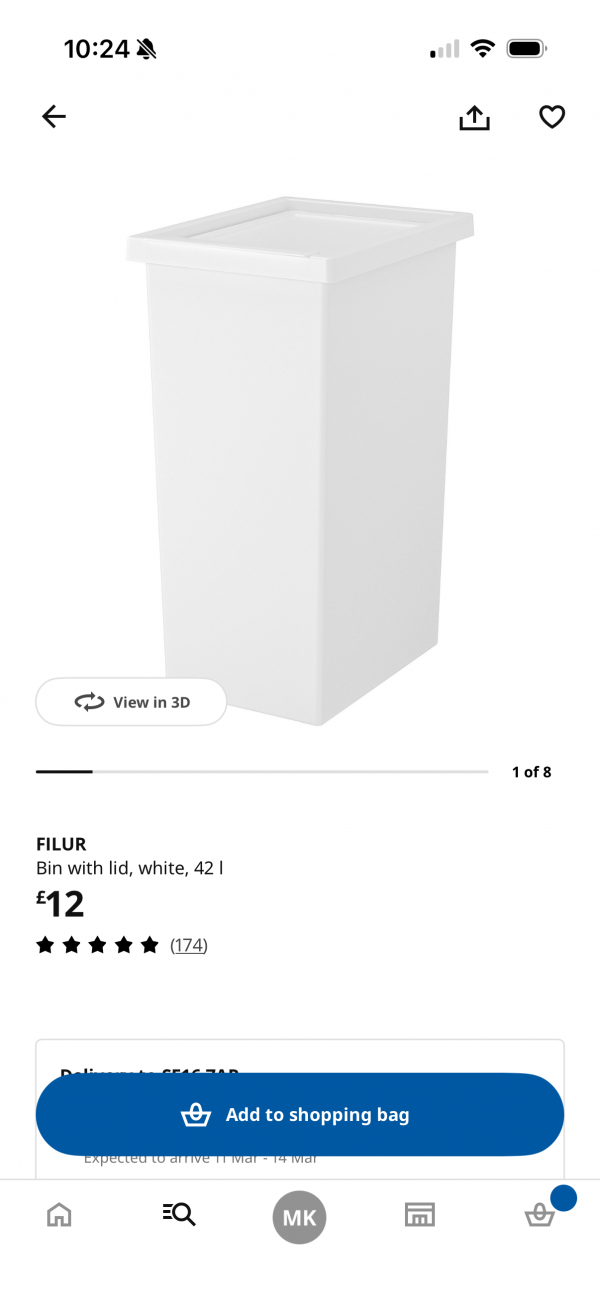Select the FILUR product name
600x1304 pixels.
62,844
